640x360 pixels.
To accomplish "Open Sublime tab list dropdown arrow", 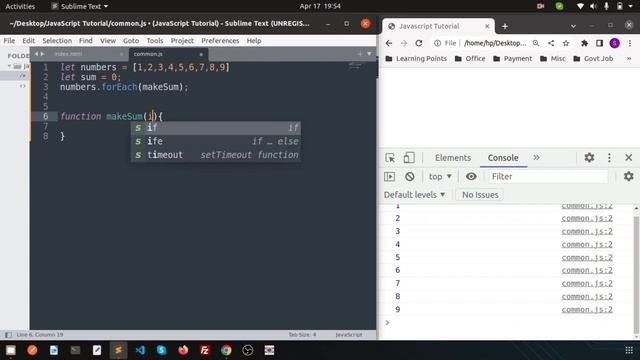I will coord(369,54).
